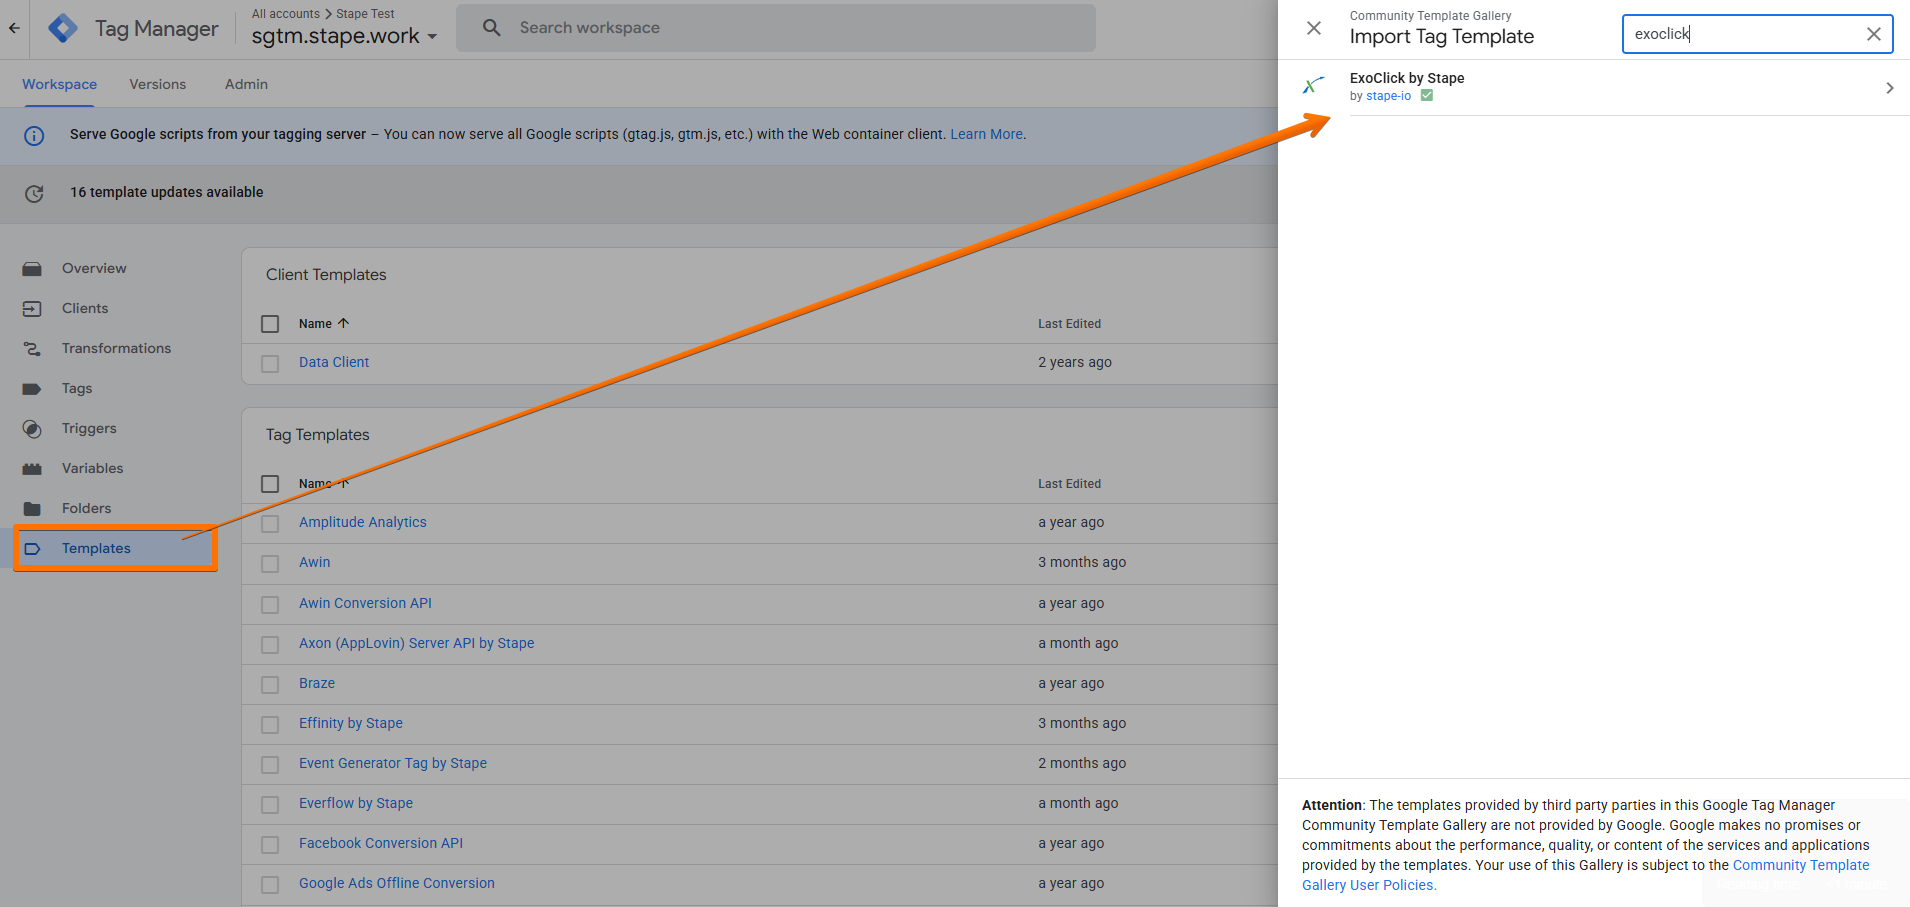Click All accounts breadcrumb
This screenshot has height=907, width=1910.
(x=286, y=14)
